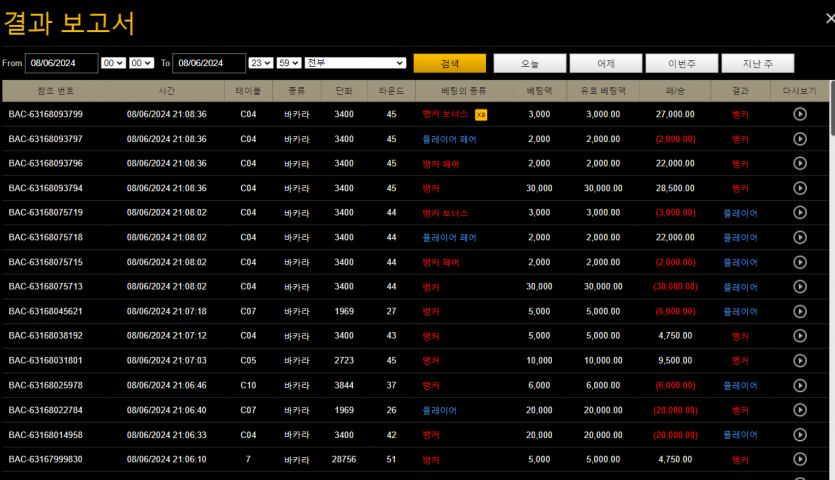Viewport: 835px width, 480px height.
Task: Open the From minute dropdown
Action: point(141,63)
